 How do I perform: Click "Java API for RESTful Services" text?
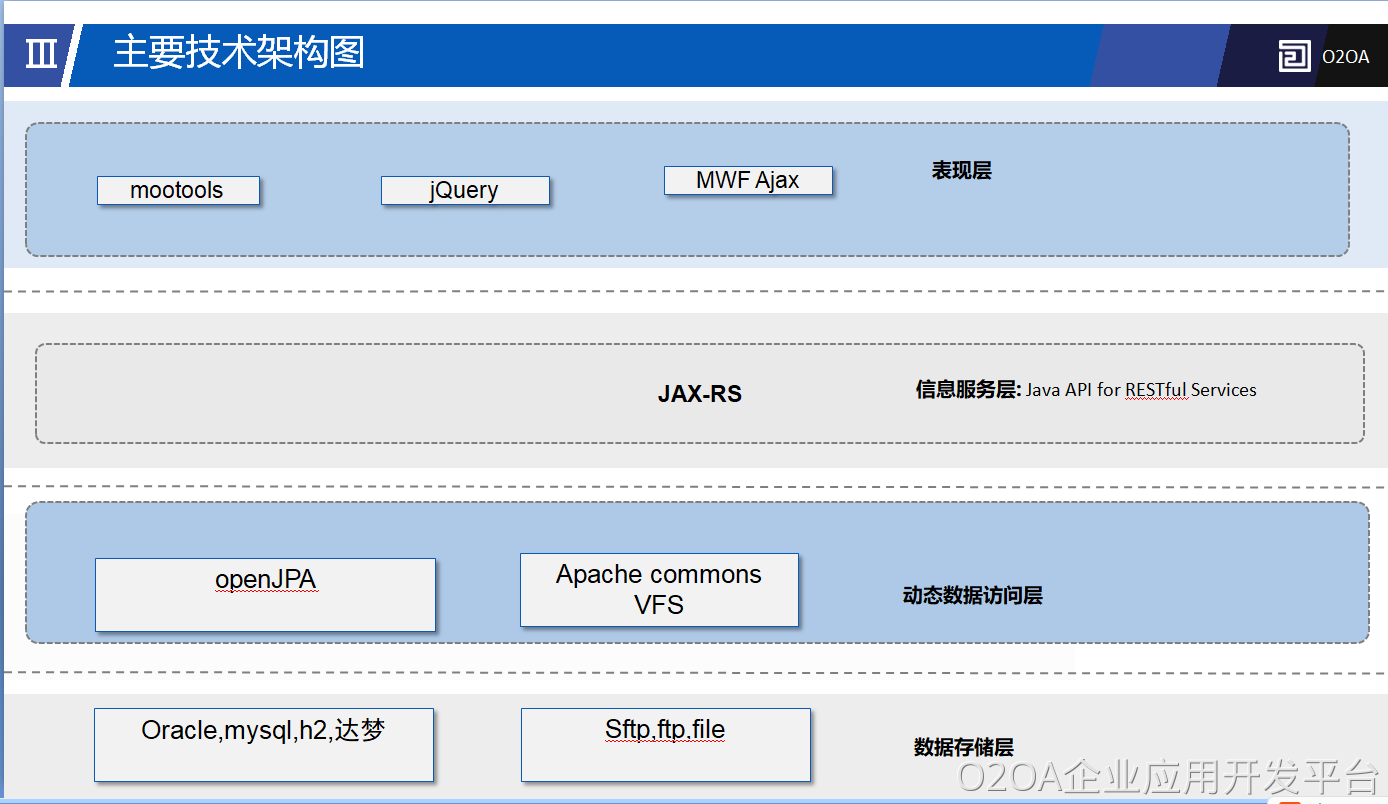click(1141, 390)
